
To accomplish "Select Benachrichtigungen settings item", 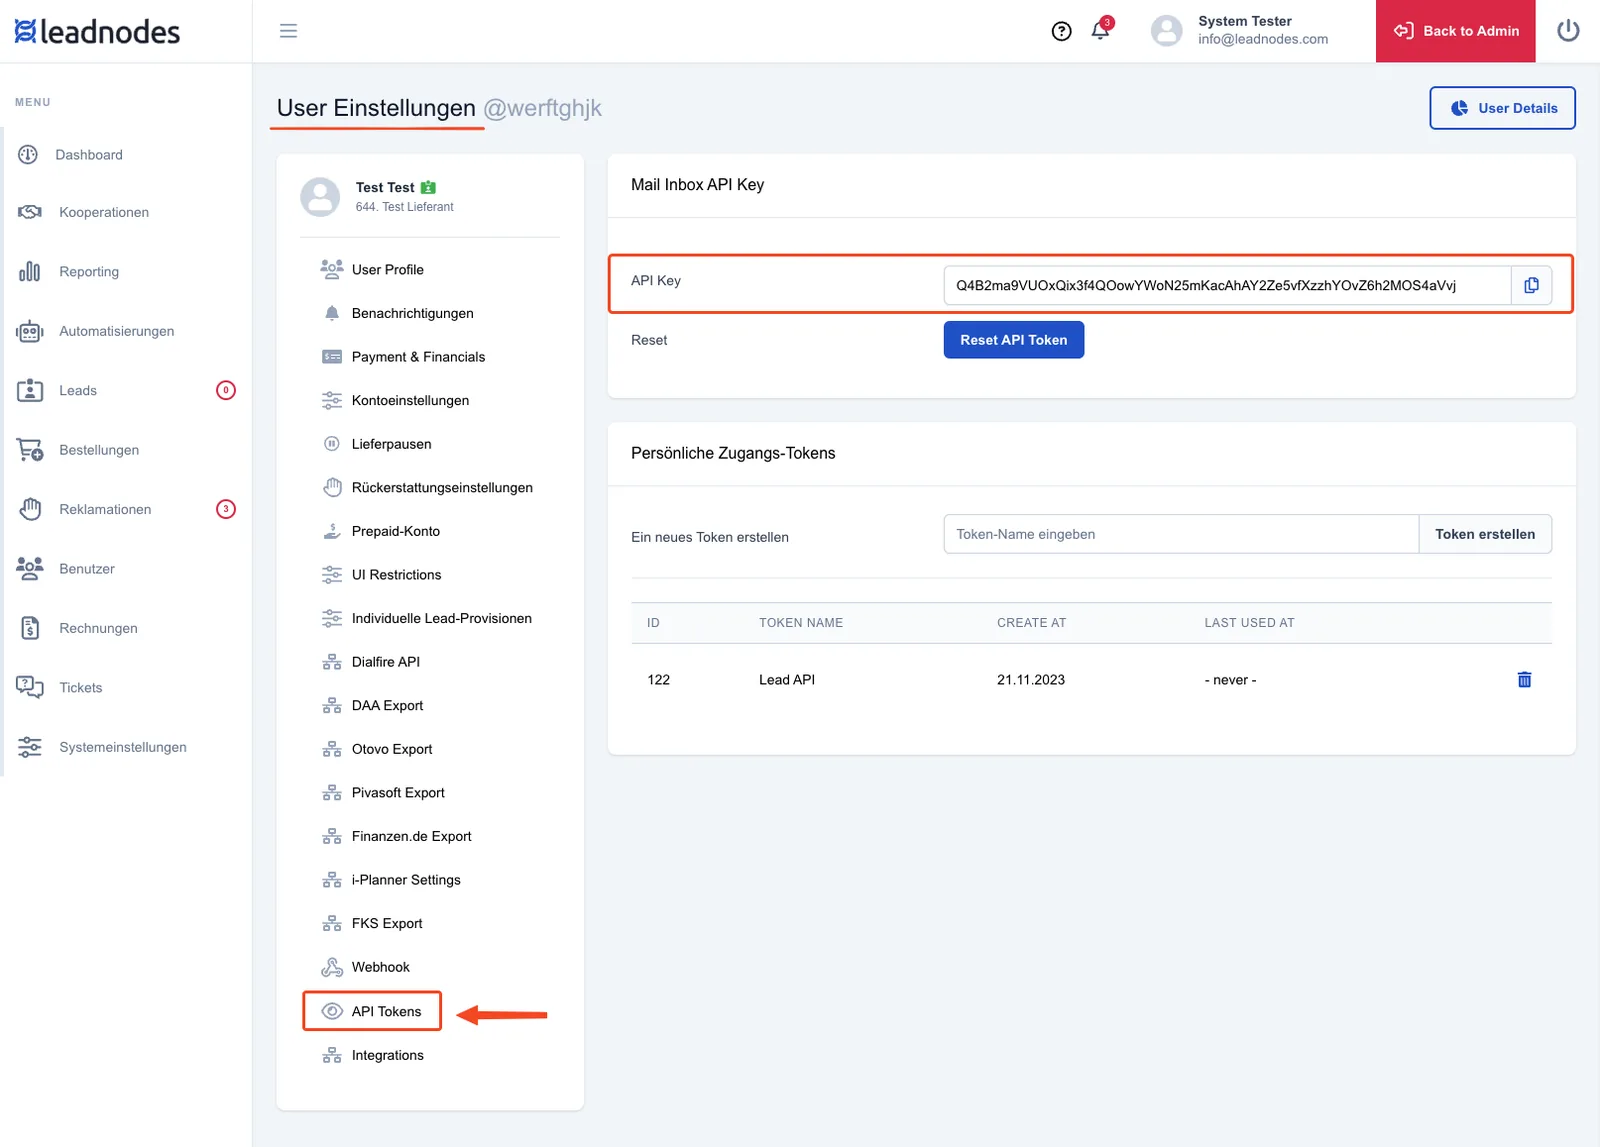I will [x=413, y=313].
